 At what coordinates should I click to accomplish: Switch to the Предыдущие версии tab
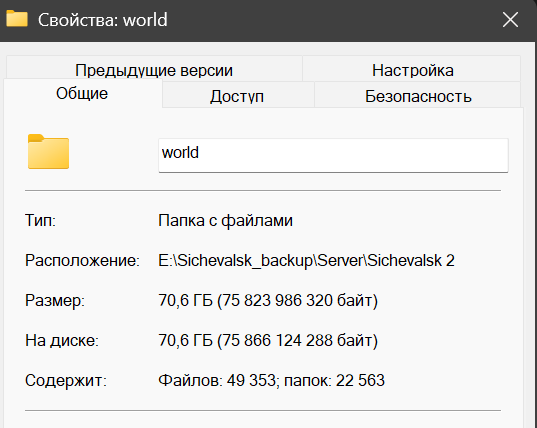pos(154,70)
